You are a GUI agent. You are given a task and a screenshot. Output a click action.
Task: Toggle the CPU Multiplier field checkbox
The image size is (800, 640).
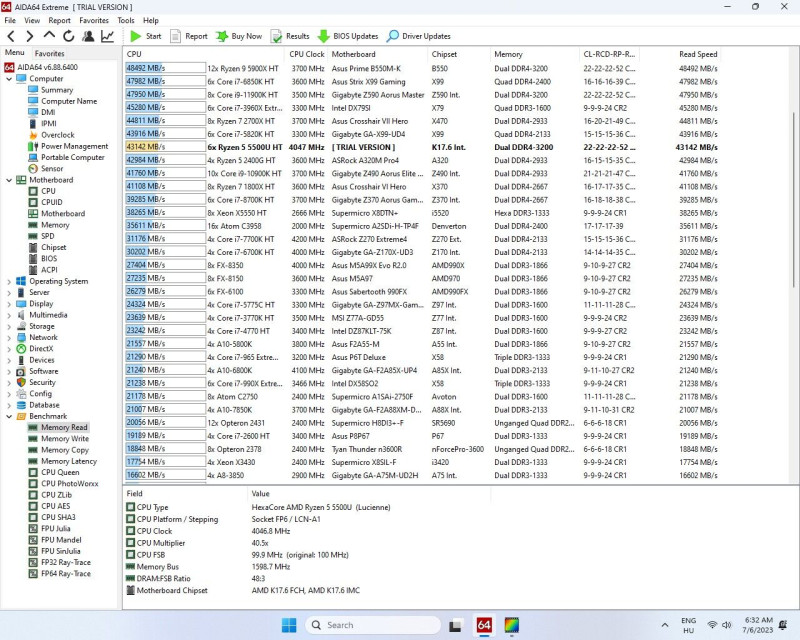[x=131, y=543]
